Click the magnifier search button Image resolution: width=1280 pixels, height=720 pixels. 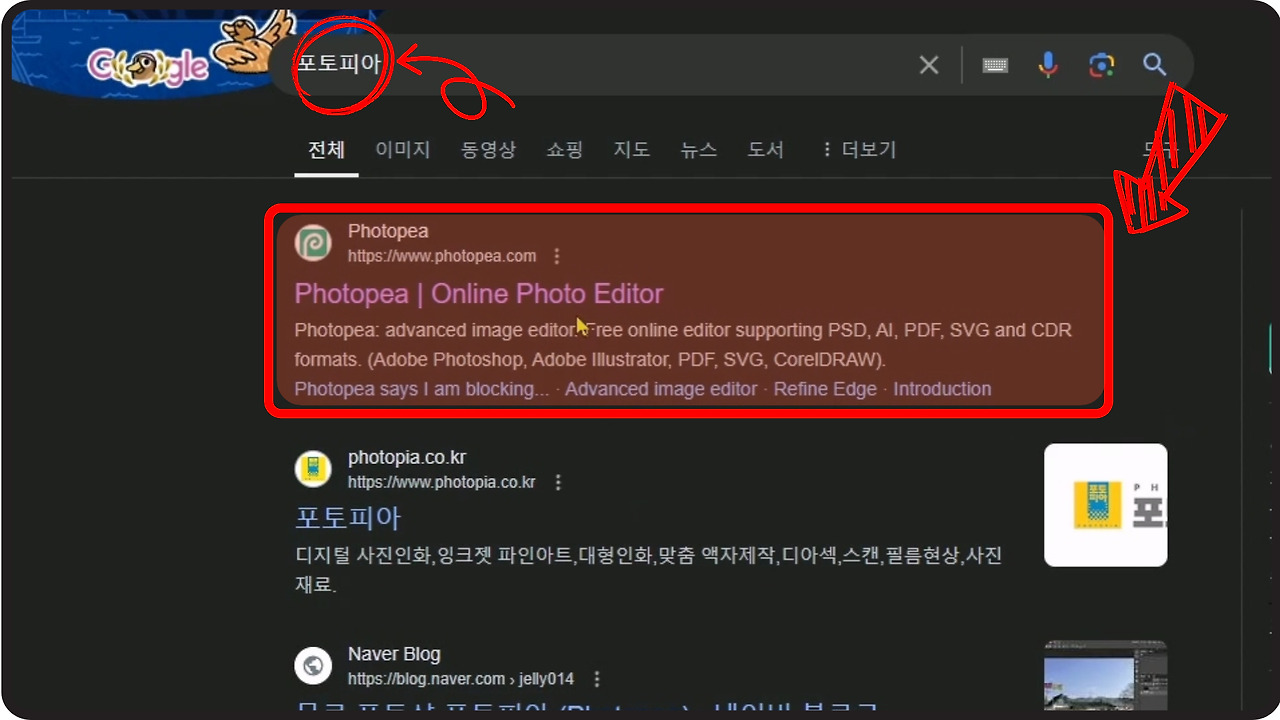[x=1155, y=65]
